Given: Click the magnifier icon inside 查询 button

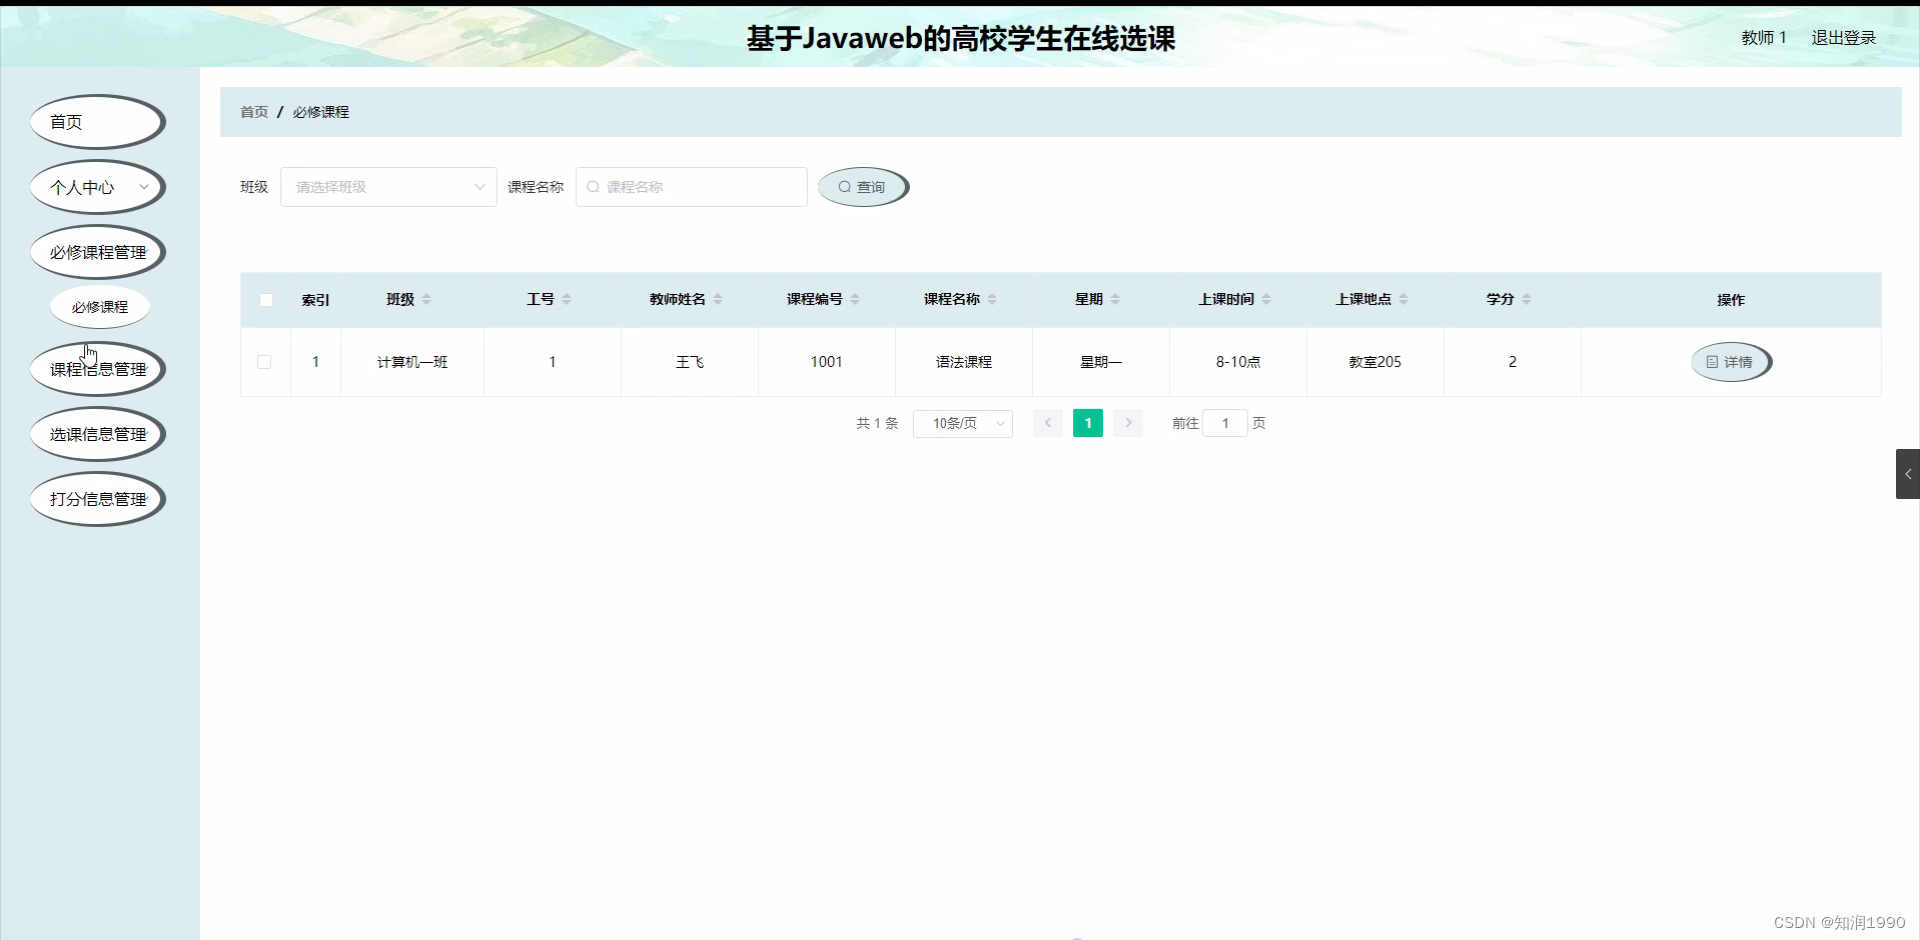Looking at the screenshot, I should (x=845, y=187).
